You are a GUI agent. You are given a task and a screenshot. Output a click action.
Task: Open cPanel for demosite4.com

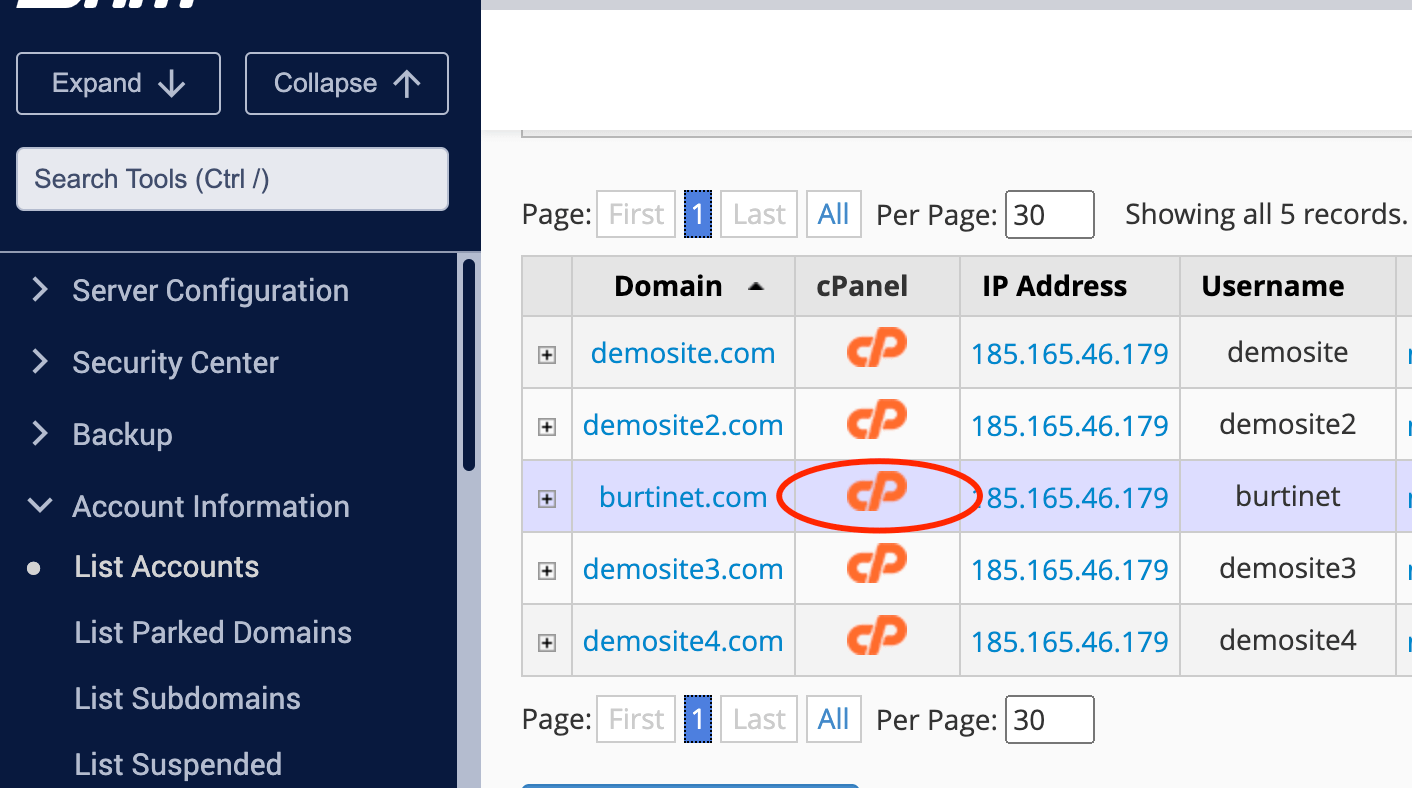coord(876,638)
